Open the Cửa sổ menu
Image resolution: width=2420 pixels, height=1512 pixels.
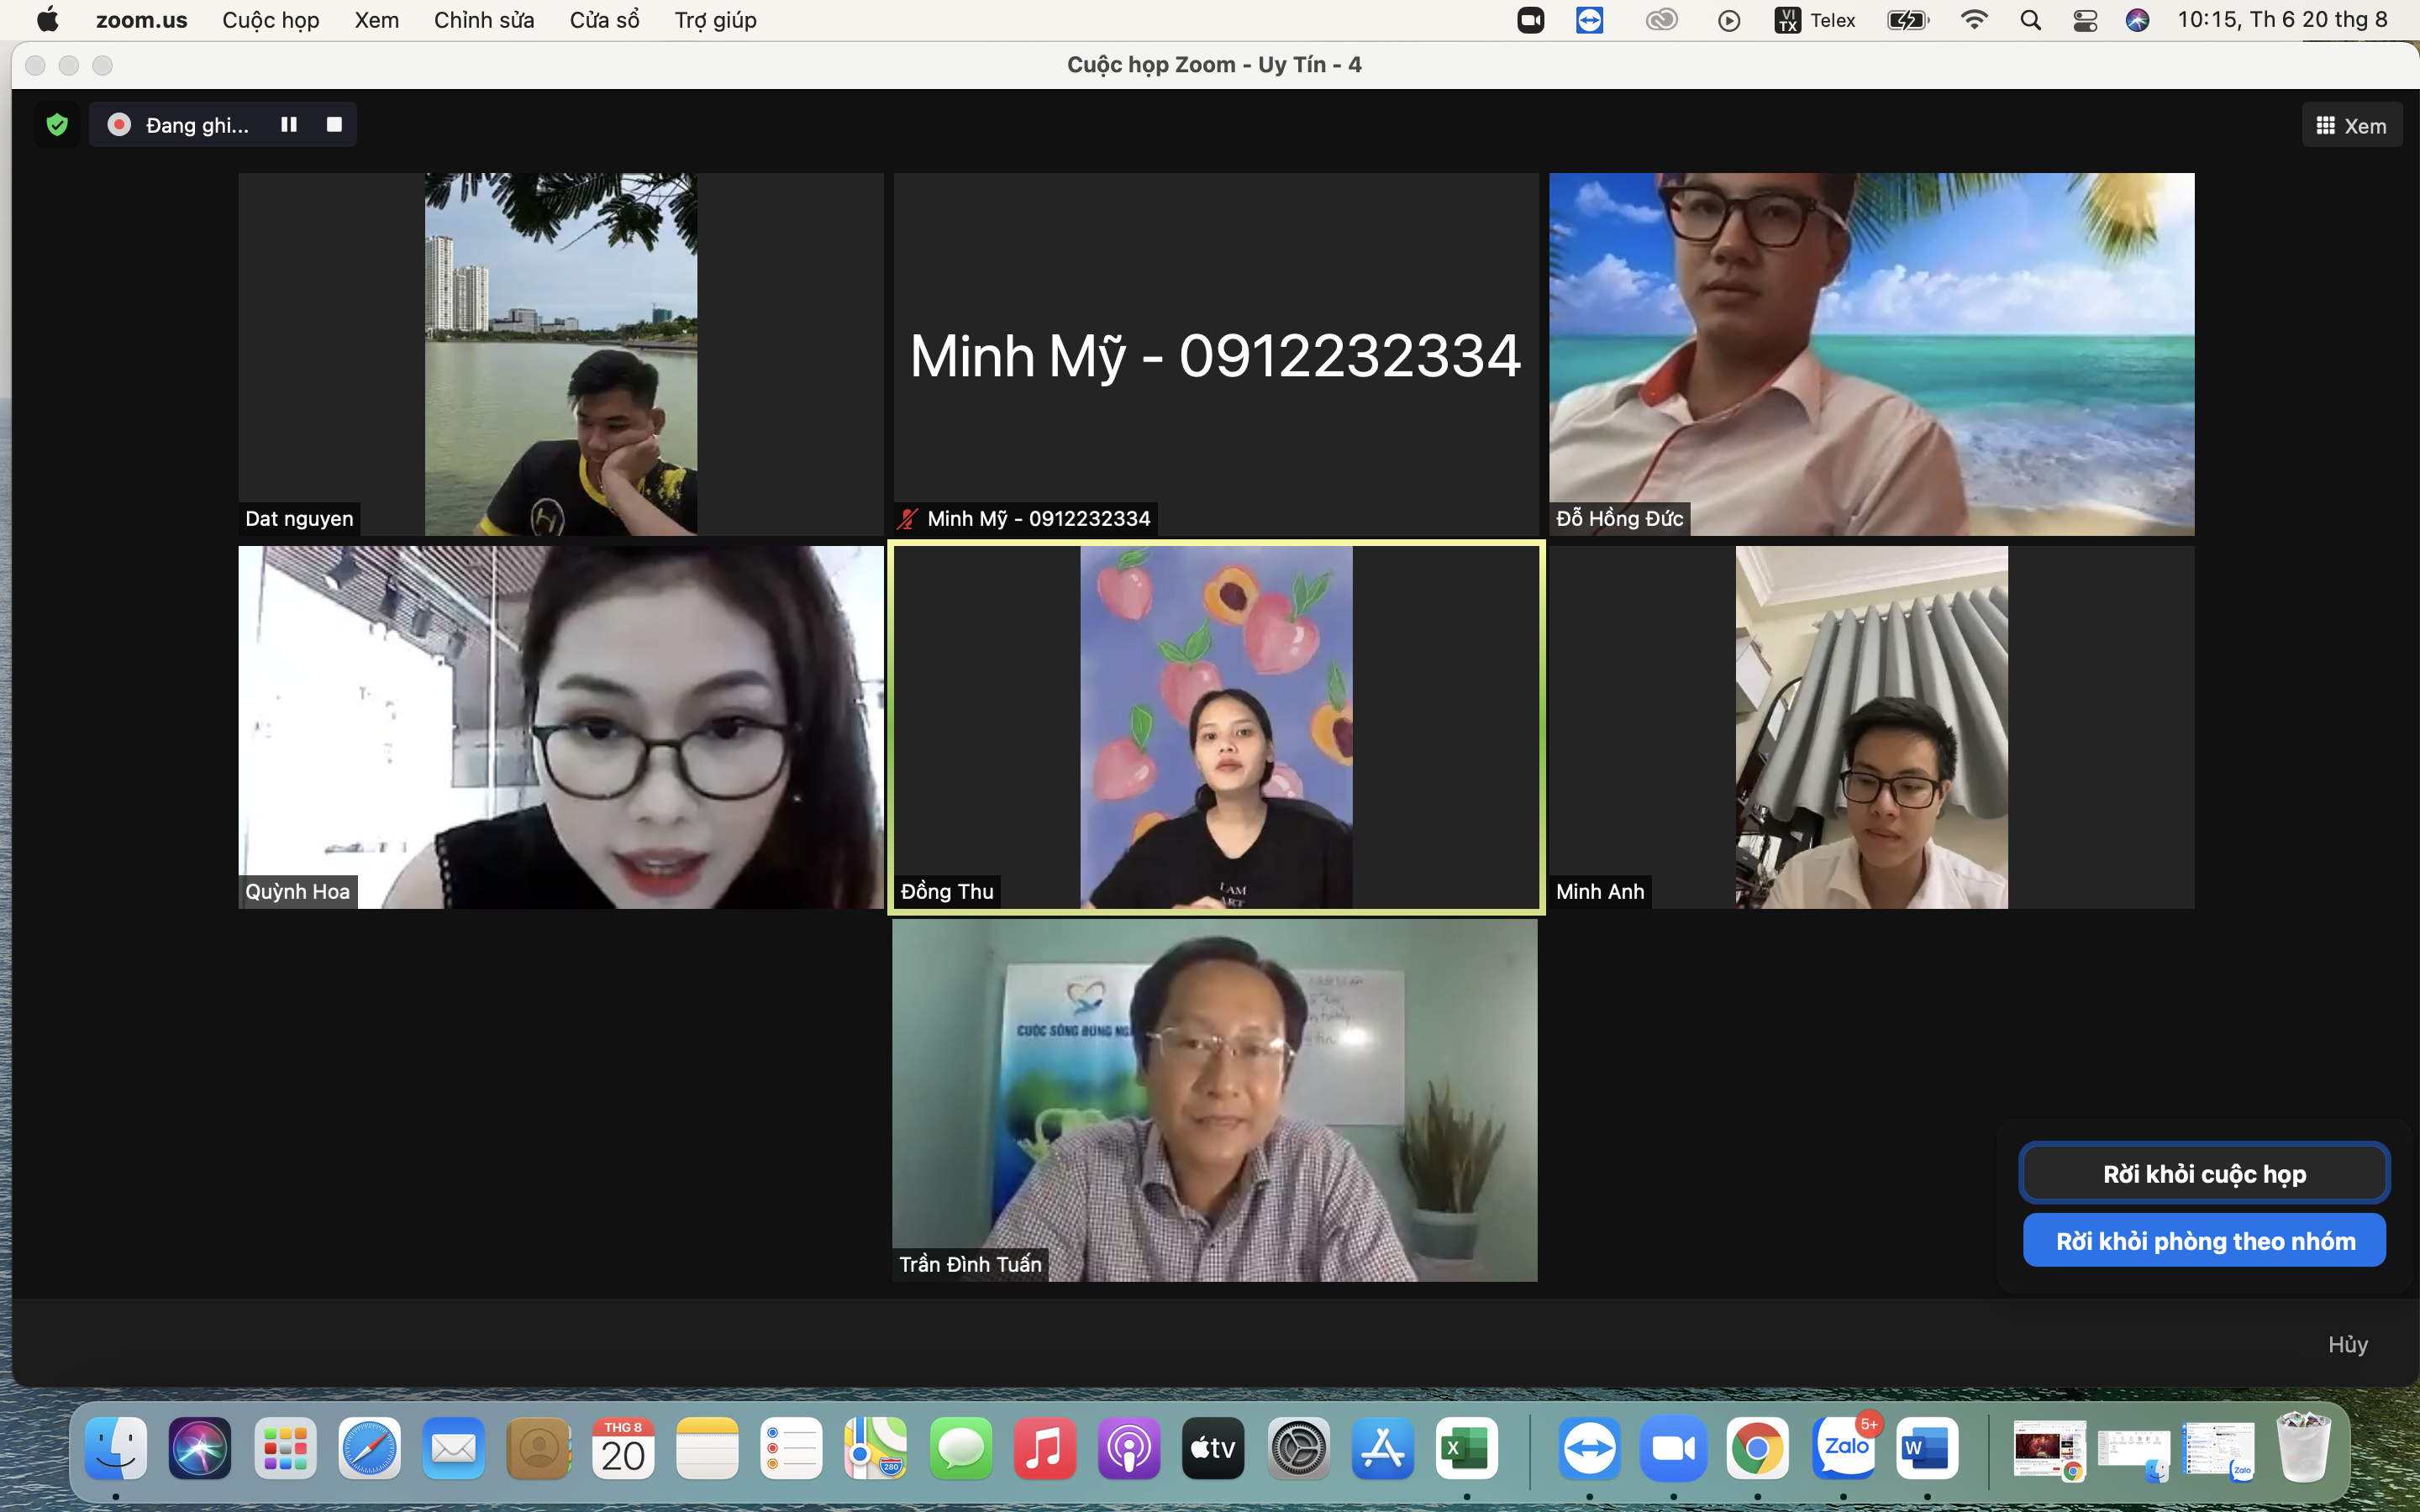[604, 20]
